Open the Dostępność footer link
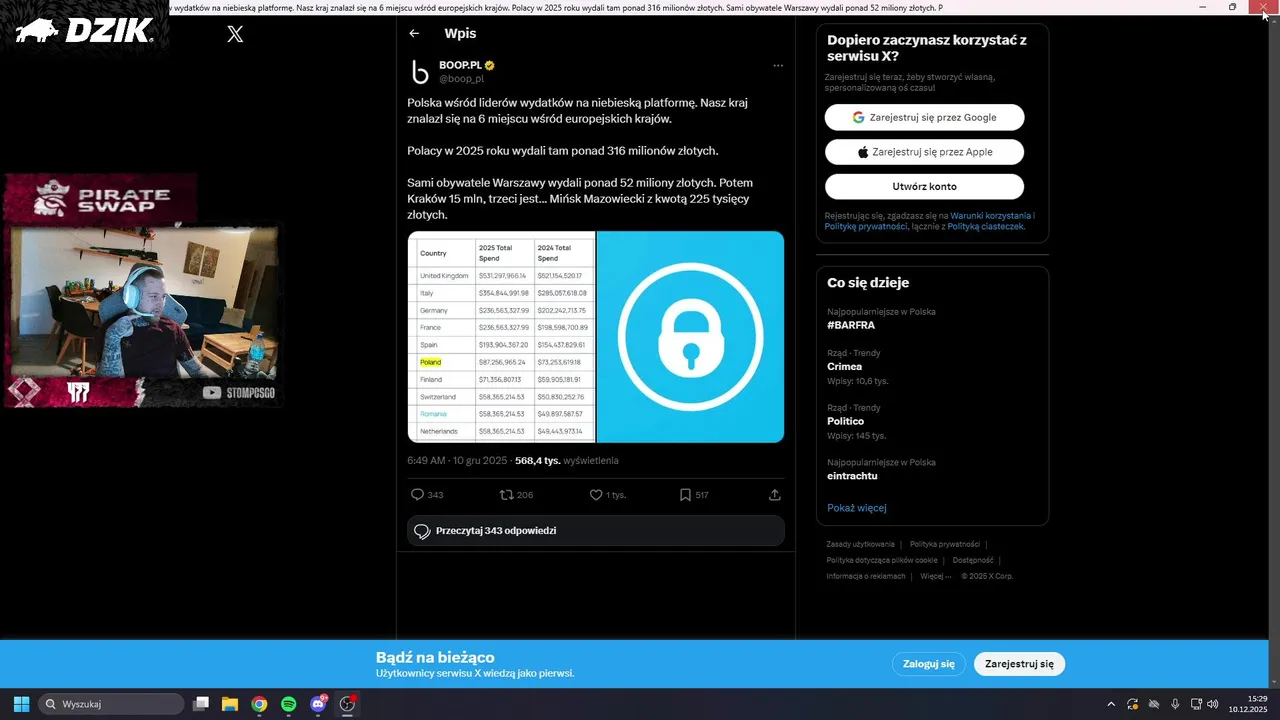Screen dimensions: 1280x720 pyautogui.click(x=972, y=560)
